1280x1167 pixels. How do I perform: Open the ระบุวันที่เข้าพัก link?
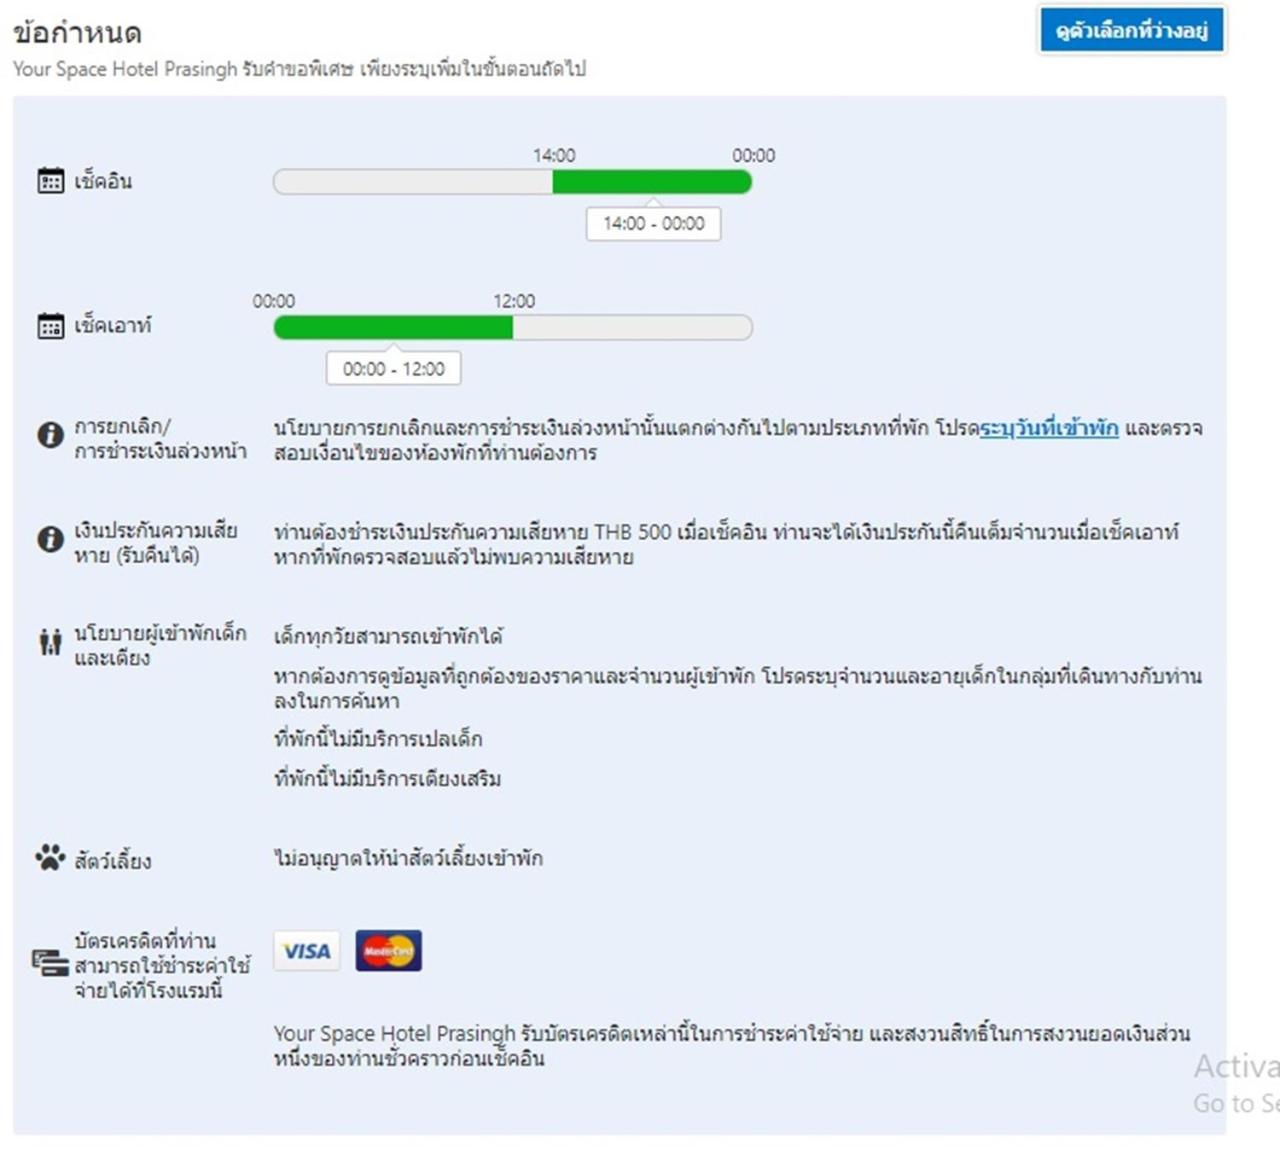[x=1048, y=428]
